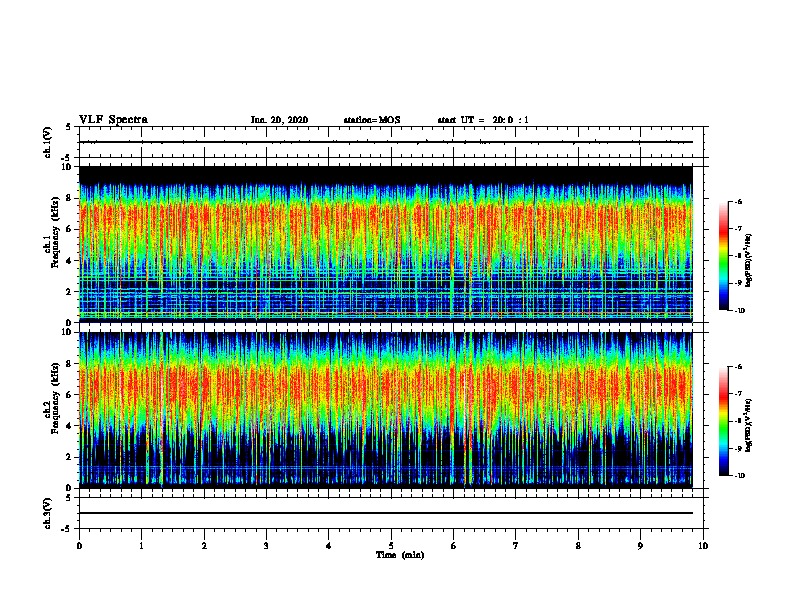792x612 pixels.
Task: Click the "4" kHz tick label on ch.2 axis
Action: coord(70,426)
